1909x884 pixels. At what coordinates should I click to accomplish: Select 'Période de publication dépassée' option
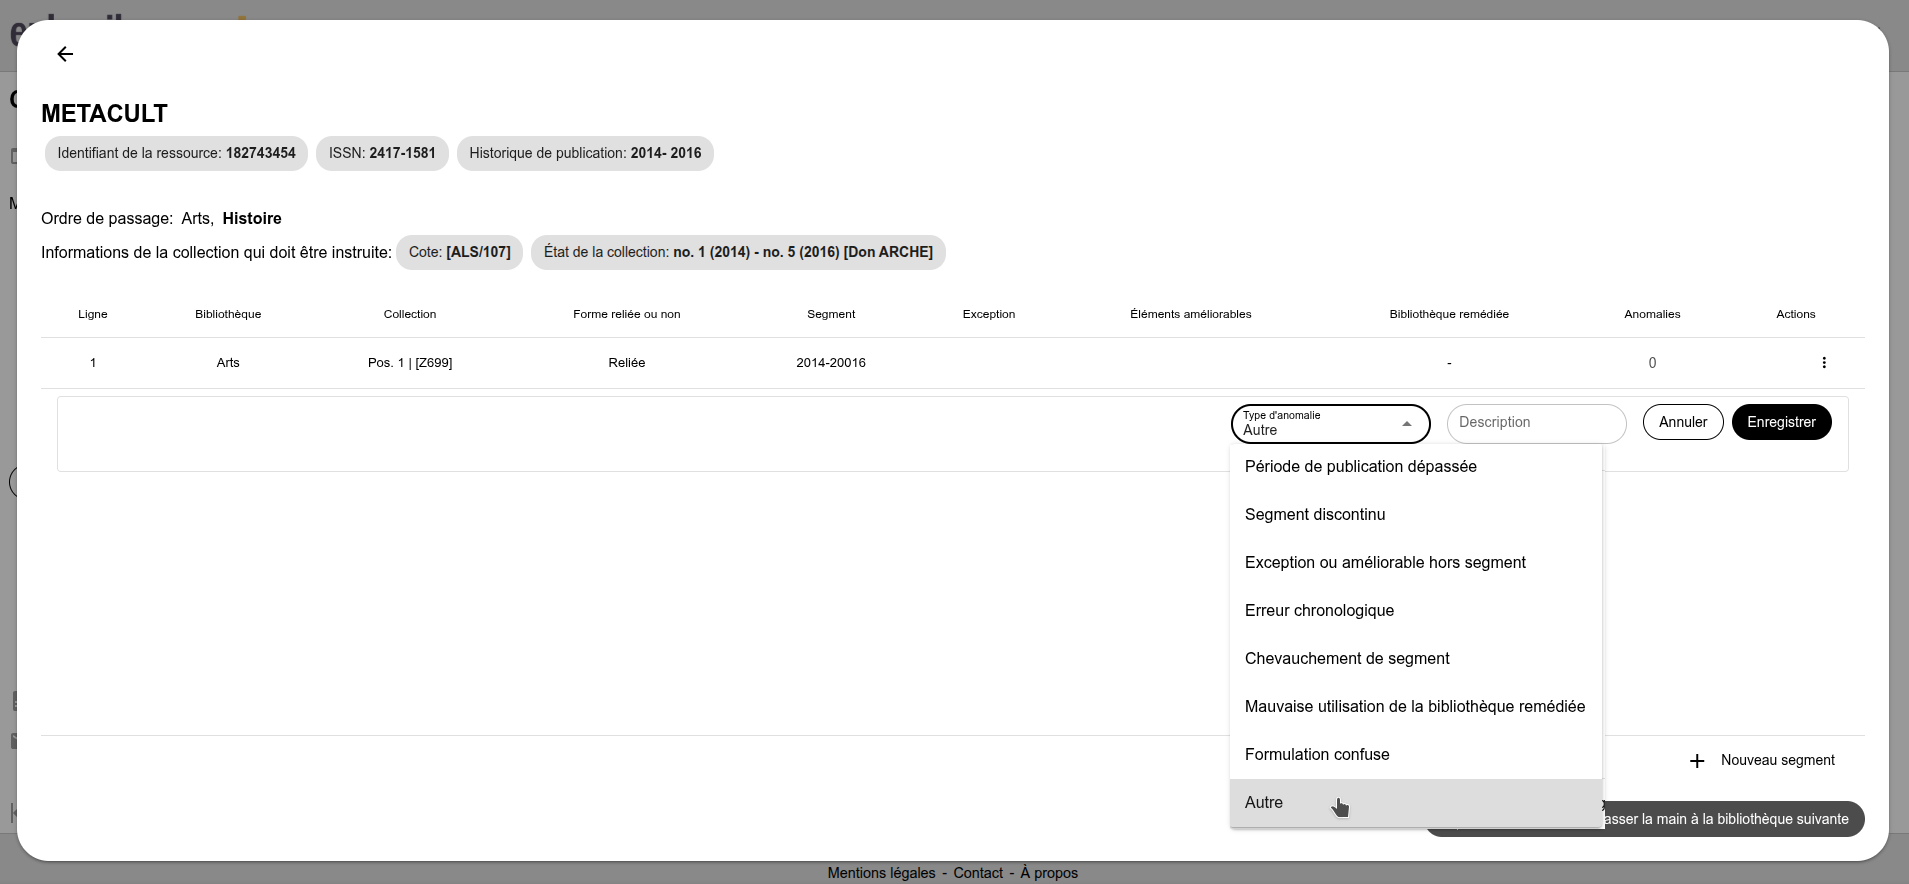(x=1360, y=467)
